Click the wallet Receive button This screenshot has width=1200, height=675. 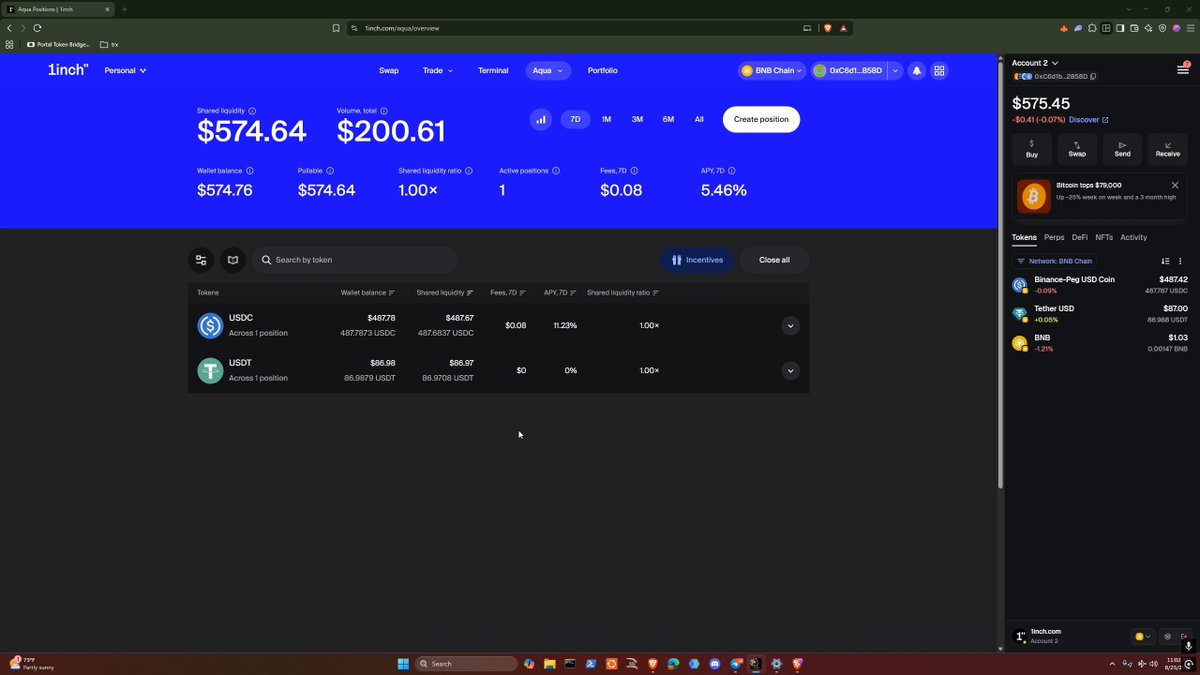click(x=1167, y=149)
